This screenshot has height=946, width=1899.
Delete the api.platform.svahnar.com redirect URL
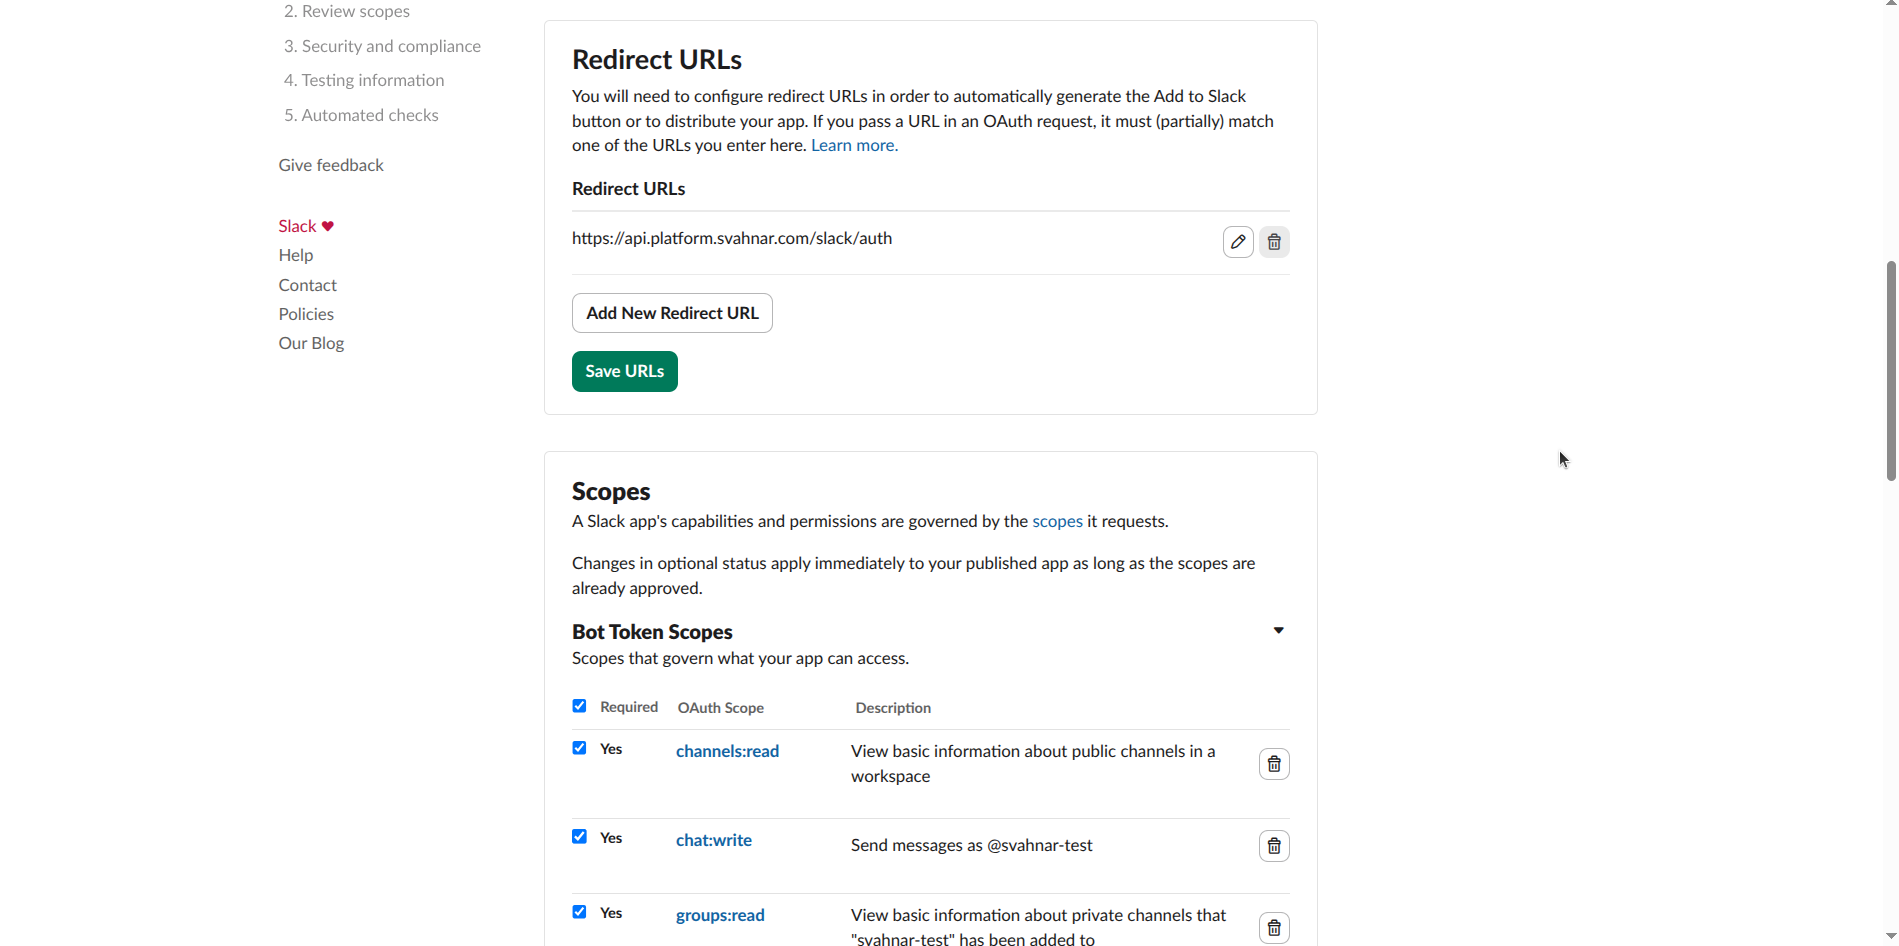coord(1274,242)
